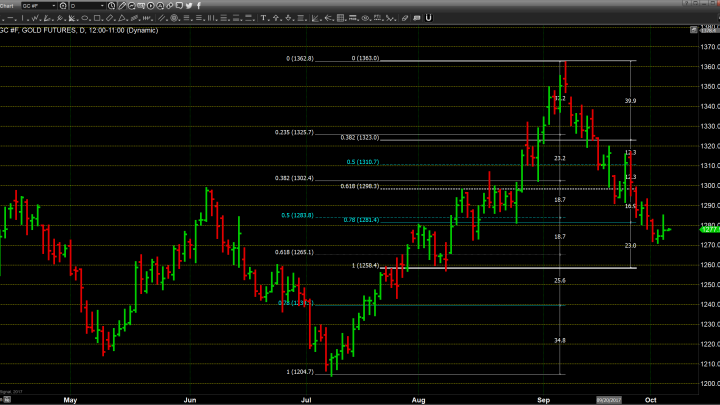This screenshot has width=720, height=405.
Task: Click the highlighted date marker on time axis
Action: click(609, 400)
